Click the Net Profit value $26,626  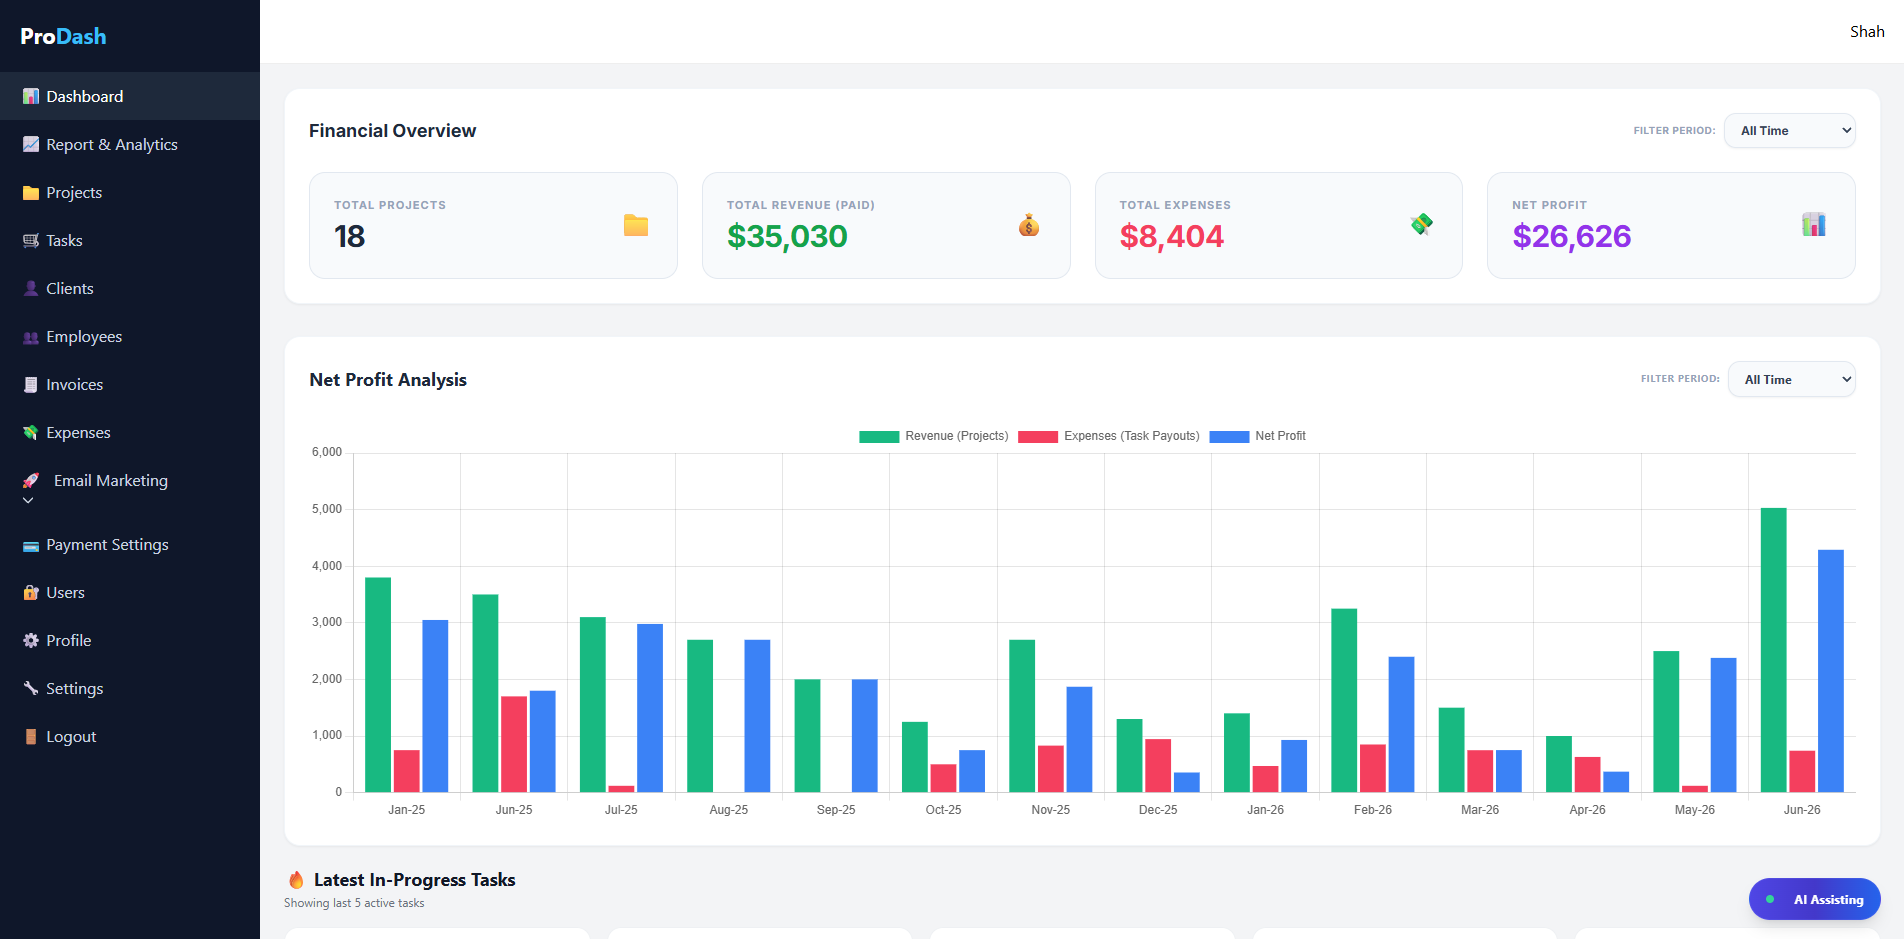1571,236
